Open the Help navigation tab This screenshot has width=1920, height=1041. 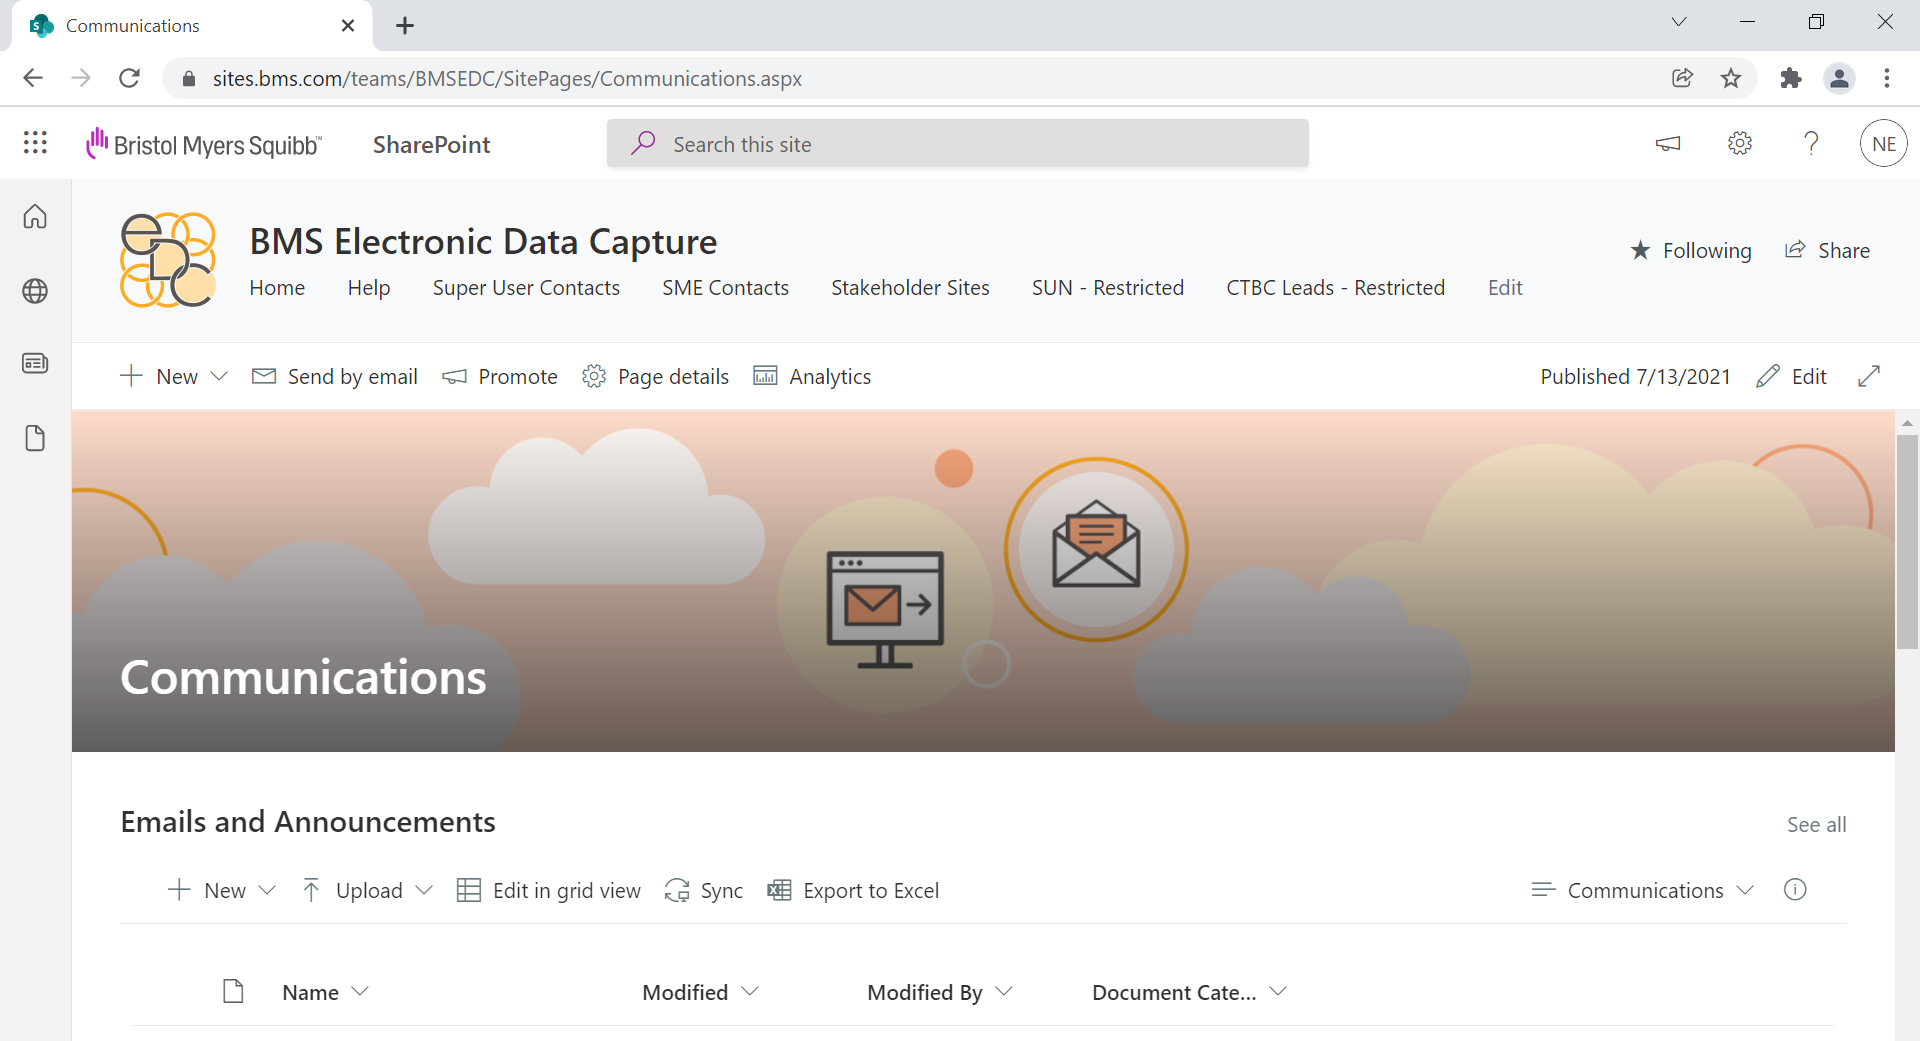(x=369, y=288)
